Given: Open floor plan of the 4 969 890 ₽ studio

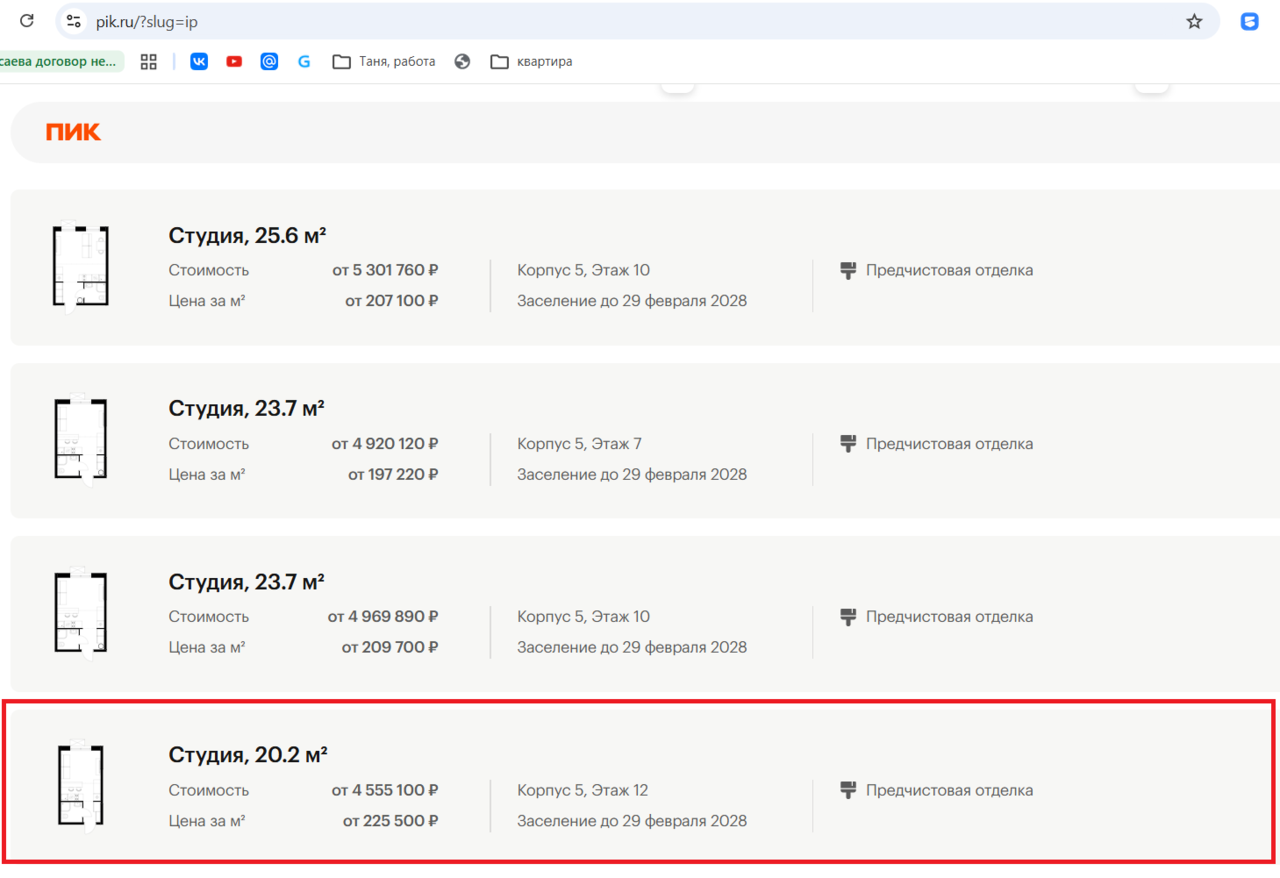Looking at the screenshot, I should pos(80,613).
